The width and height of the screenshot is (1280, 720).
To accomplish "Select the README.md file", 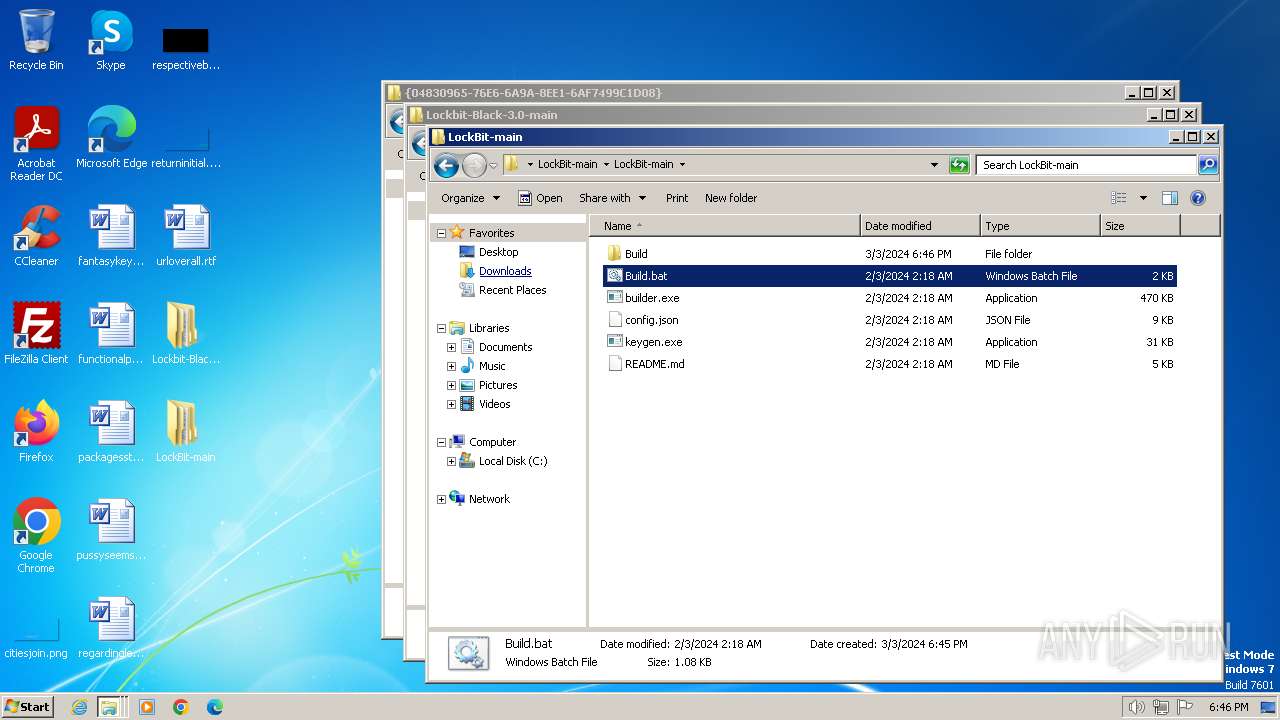I will (890, 364).
